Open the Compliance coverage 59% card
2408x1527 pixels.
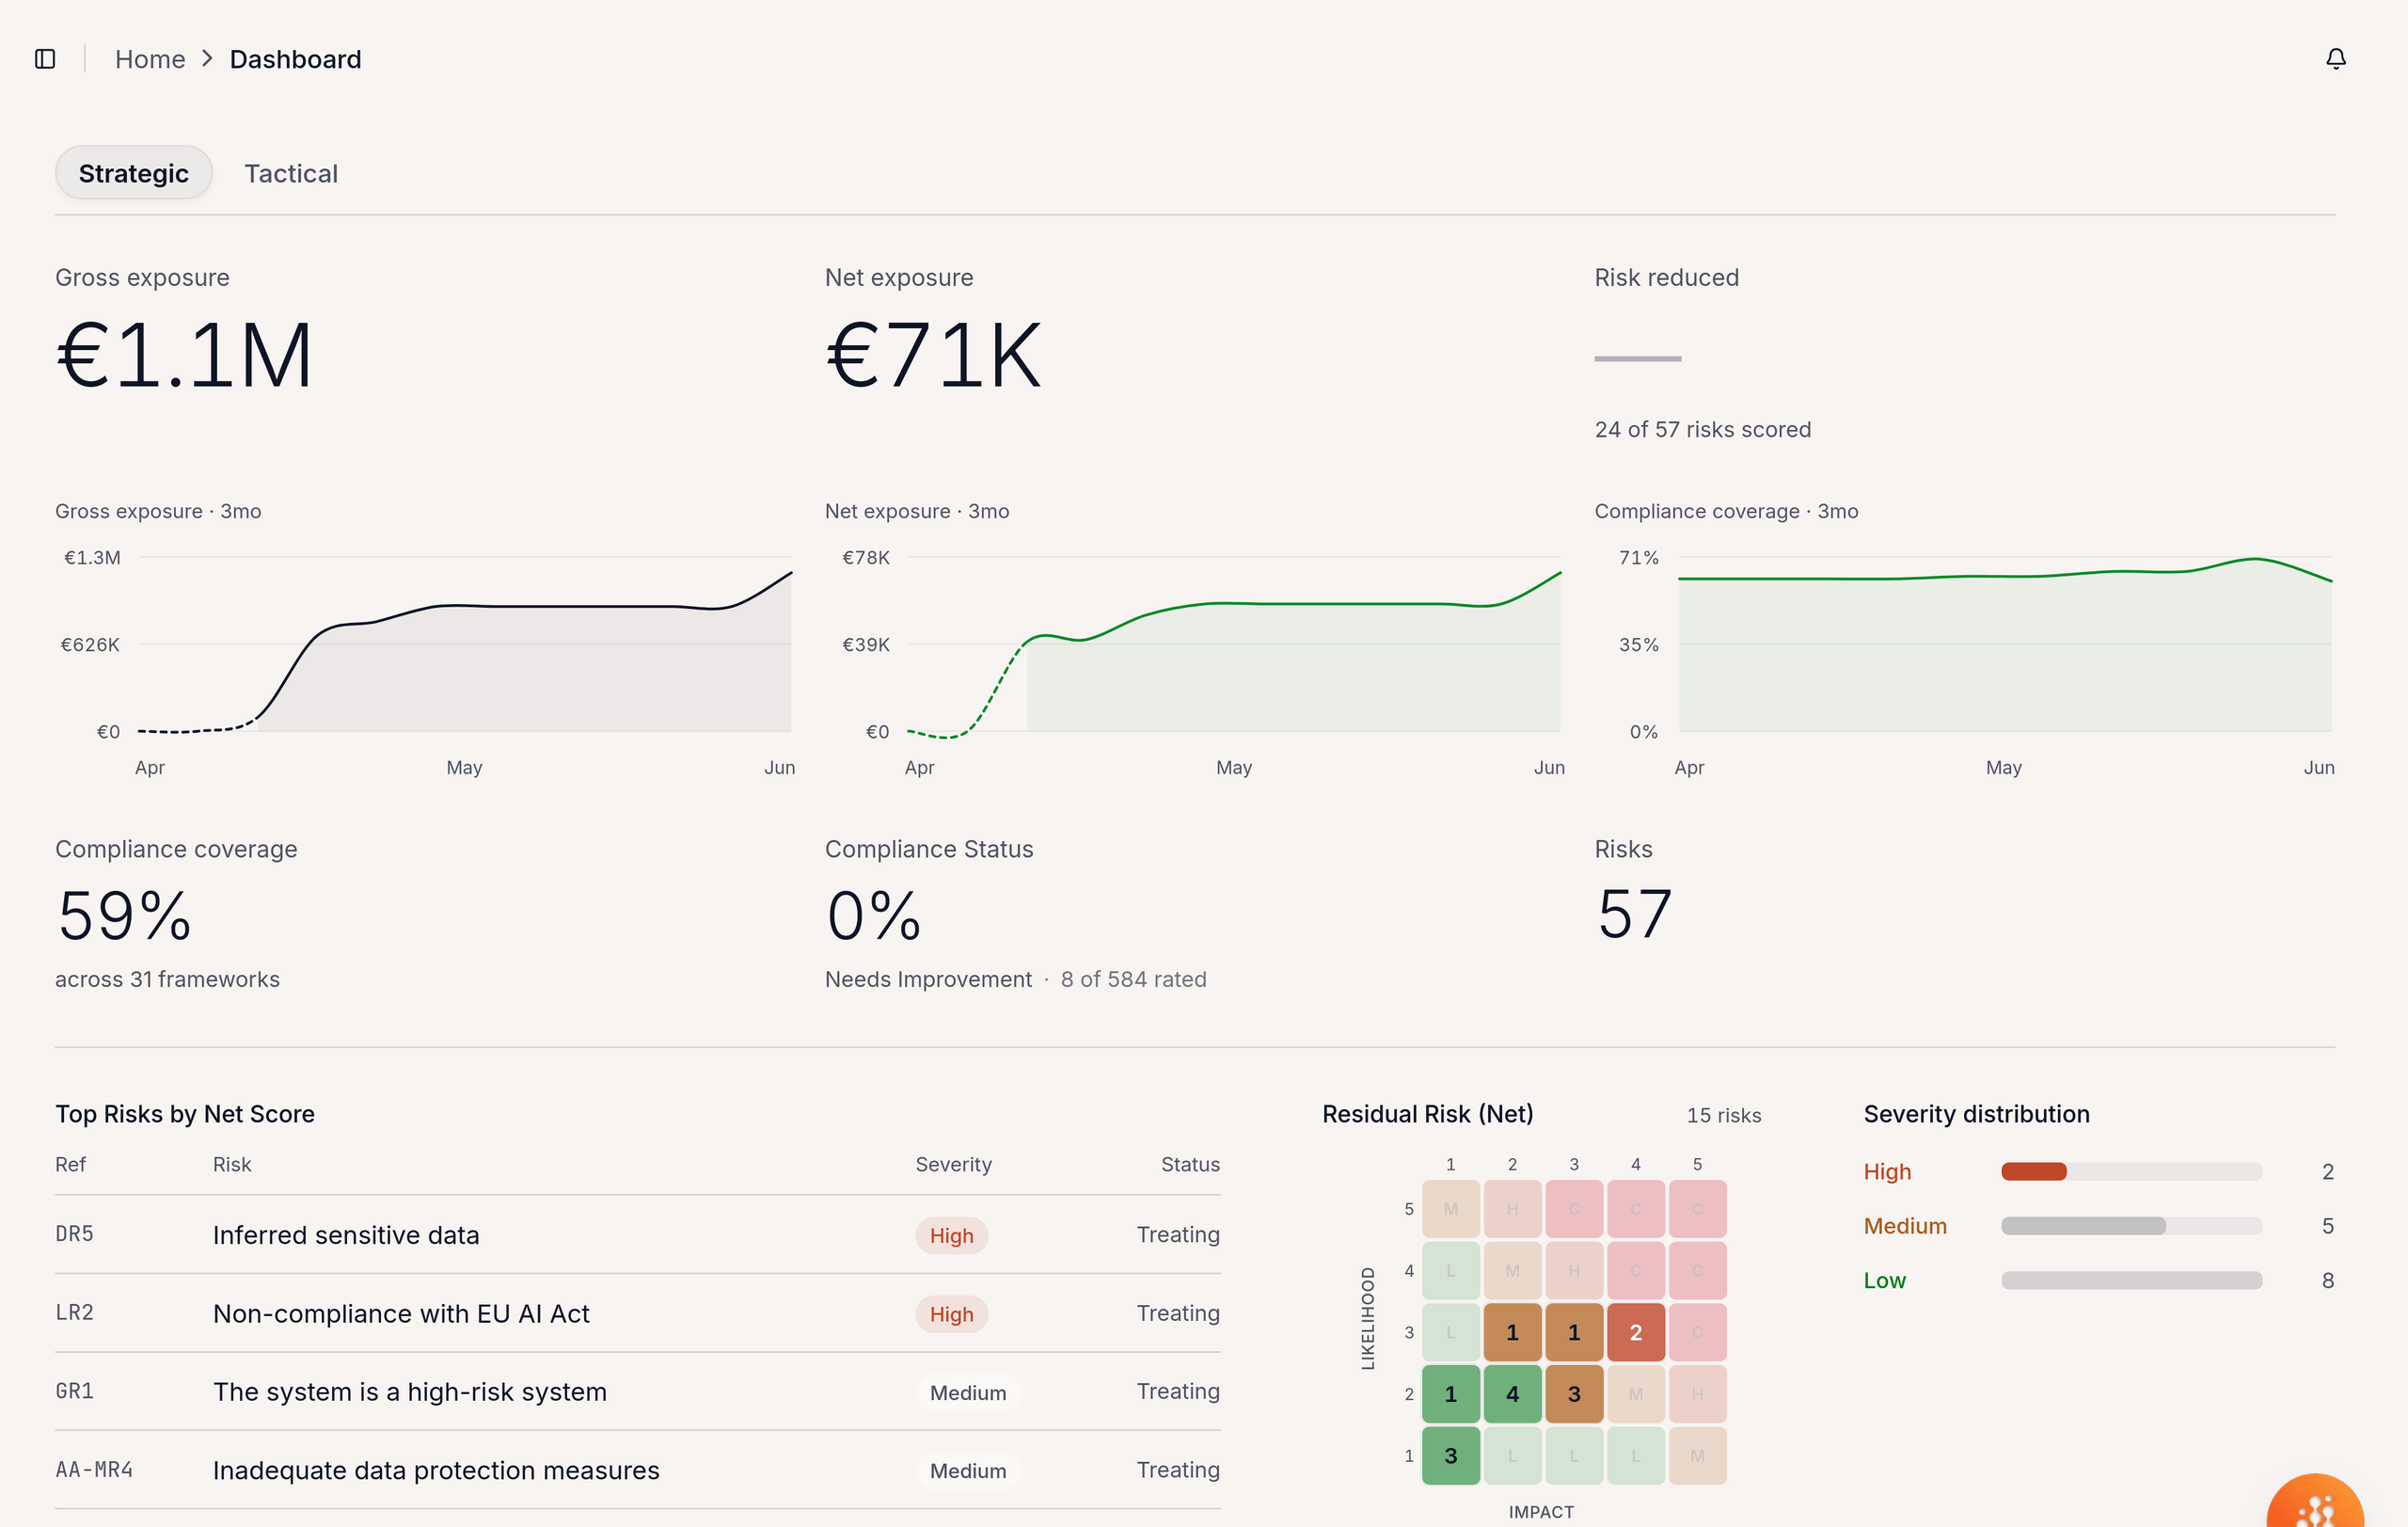[x=176, y=914]
